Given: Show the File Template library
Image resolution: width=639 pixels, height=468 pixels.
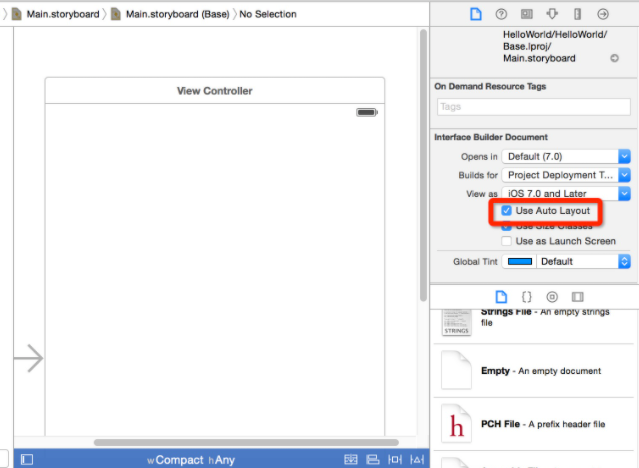Looking at the screenshot, I should tap(501, 297).
